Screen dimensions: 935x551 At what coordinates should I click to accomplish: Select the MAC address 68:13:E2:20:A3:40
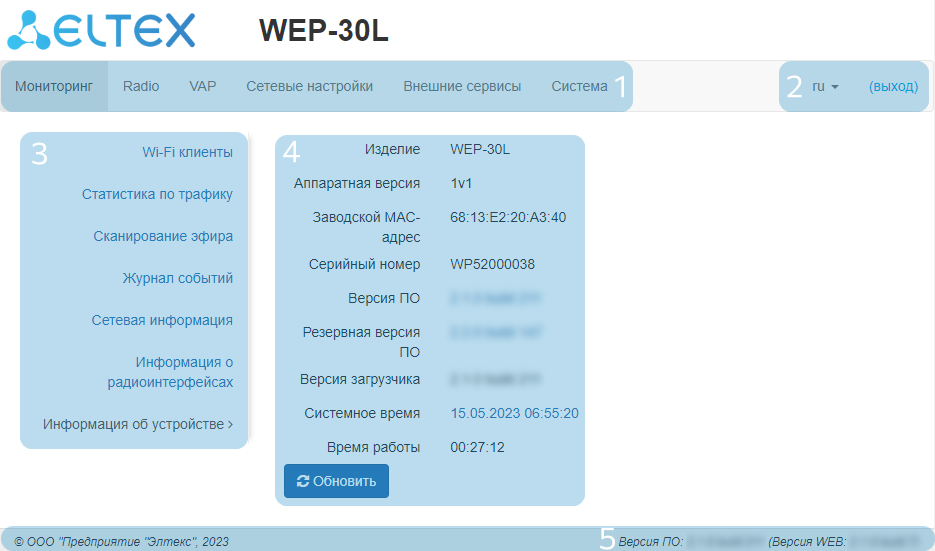pyautogui.click(x=508, y=217)
